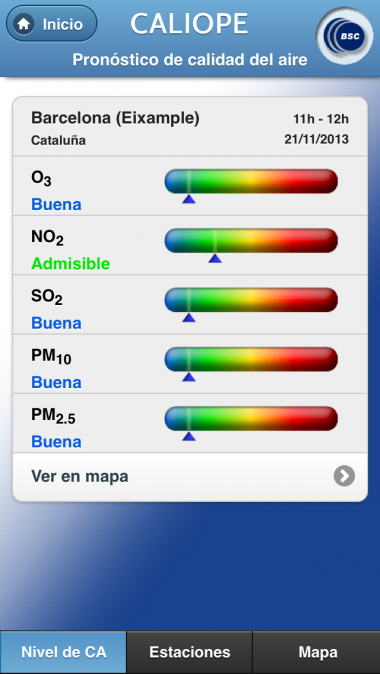Open the Ver en mapa row
The image size is (380, 674).
pyautogui.click(x=190, y=477)
